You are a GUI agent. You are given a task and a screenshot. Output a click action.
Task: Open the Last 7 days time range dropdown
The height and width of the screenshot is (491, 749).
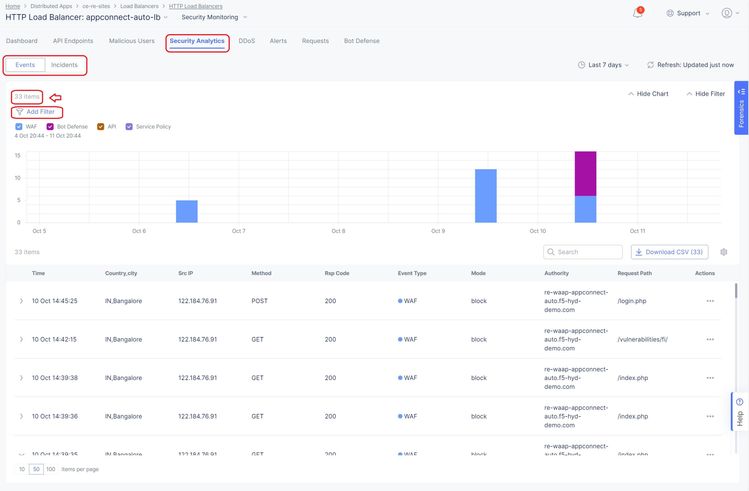pos(603,65)
